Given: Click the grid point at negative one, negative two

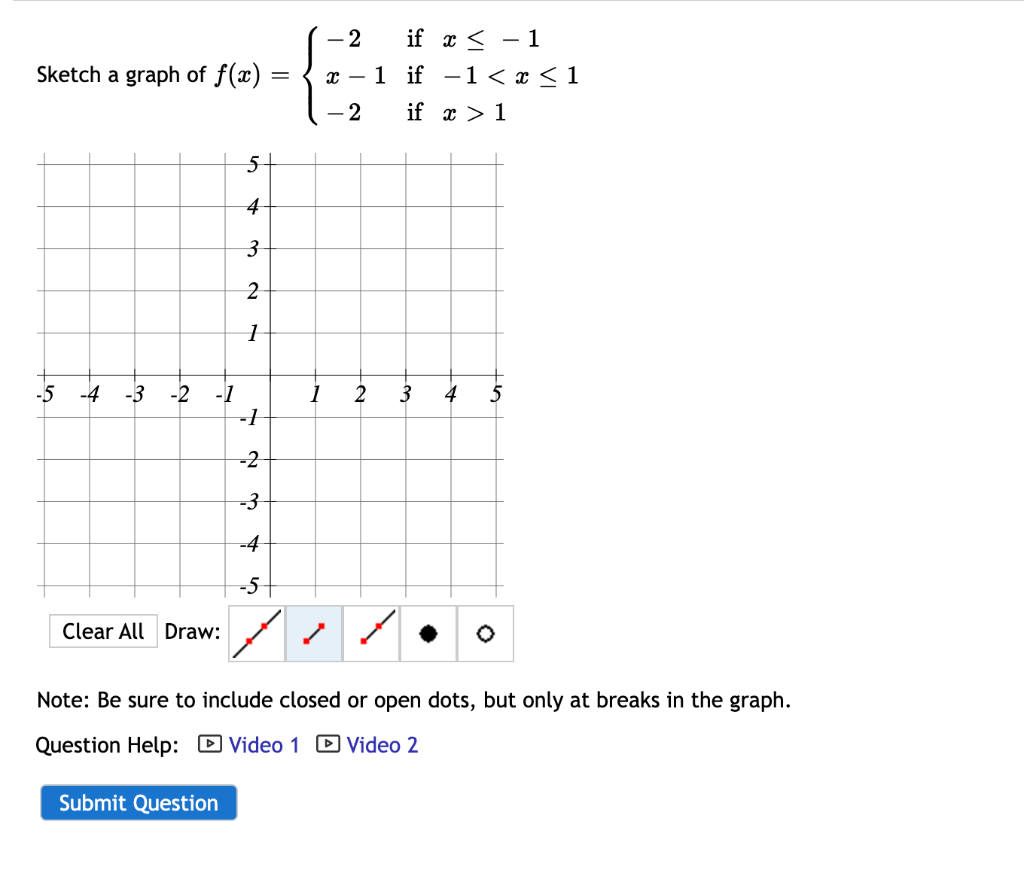Looking at the screenshot, I should [225, 460].
